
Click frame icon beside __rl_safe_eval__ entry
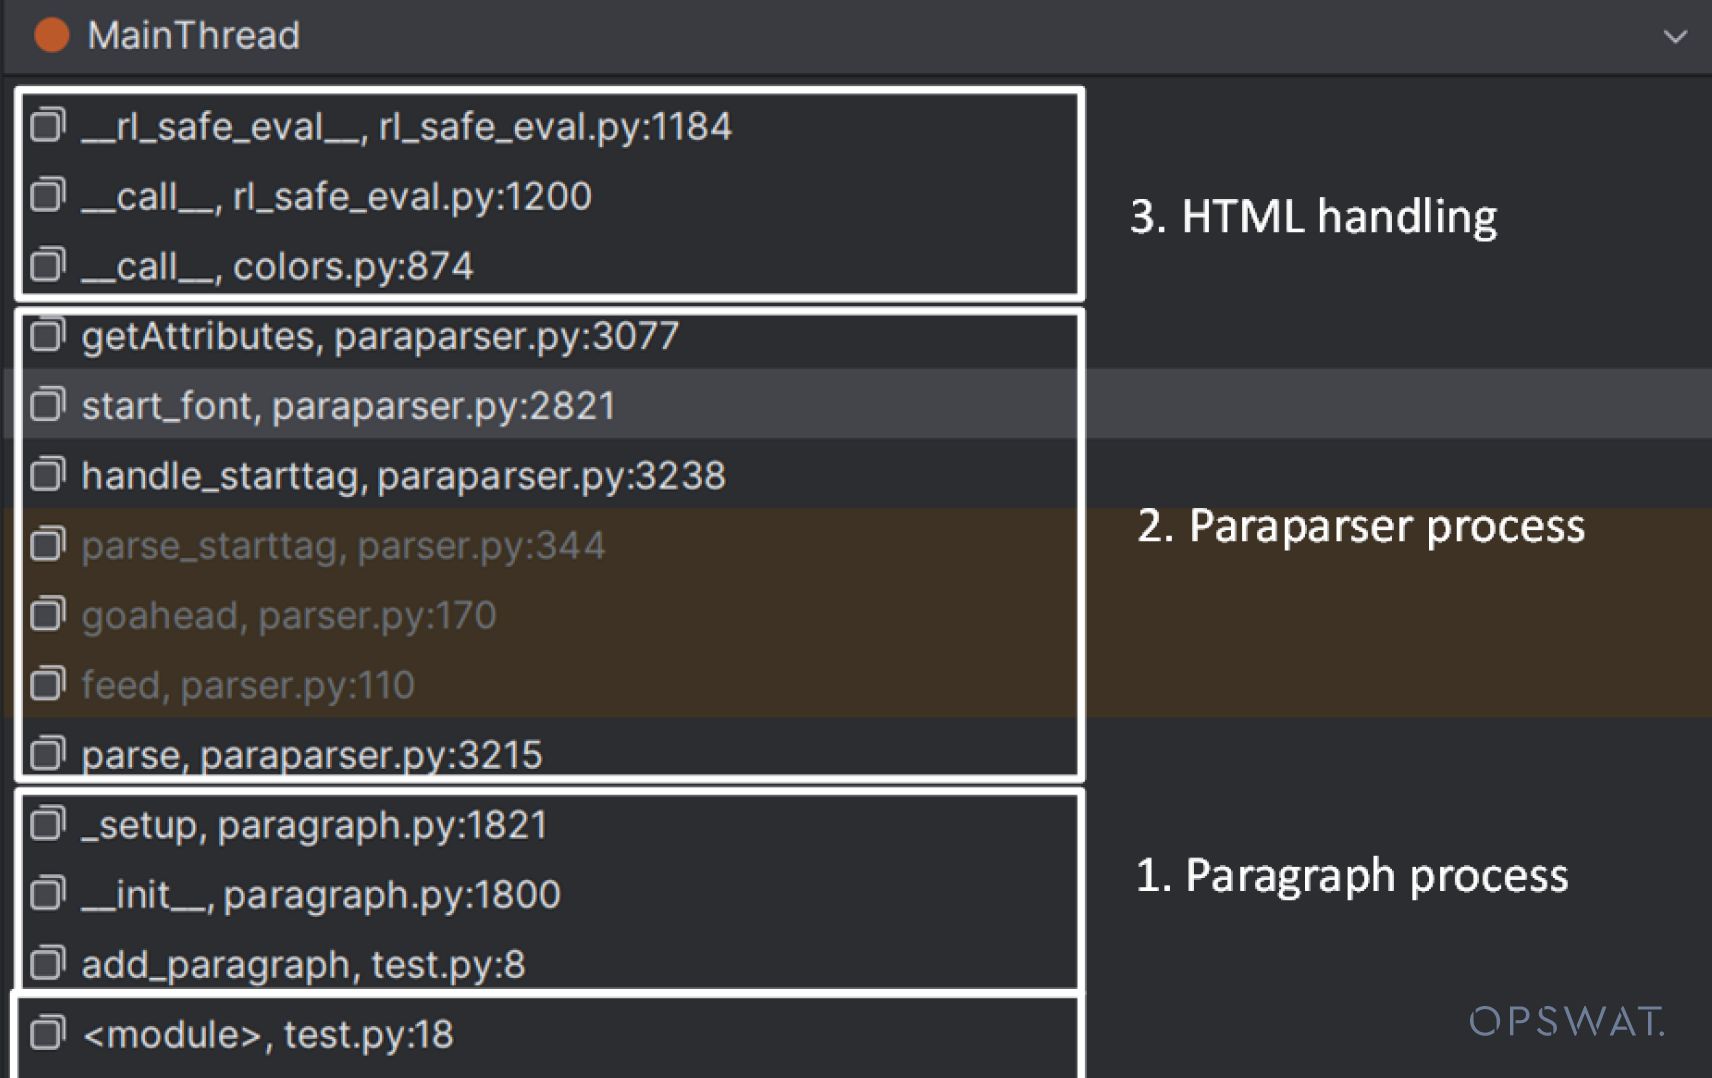click(47, 126)
